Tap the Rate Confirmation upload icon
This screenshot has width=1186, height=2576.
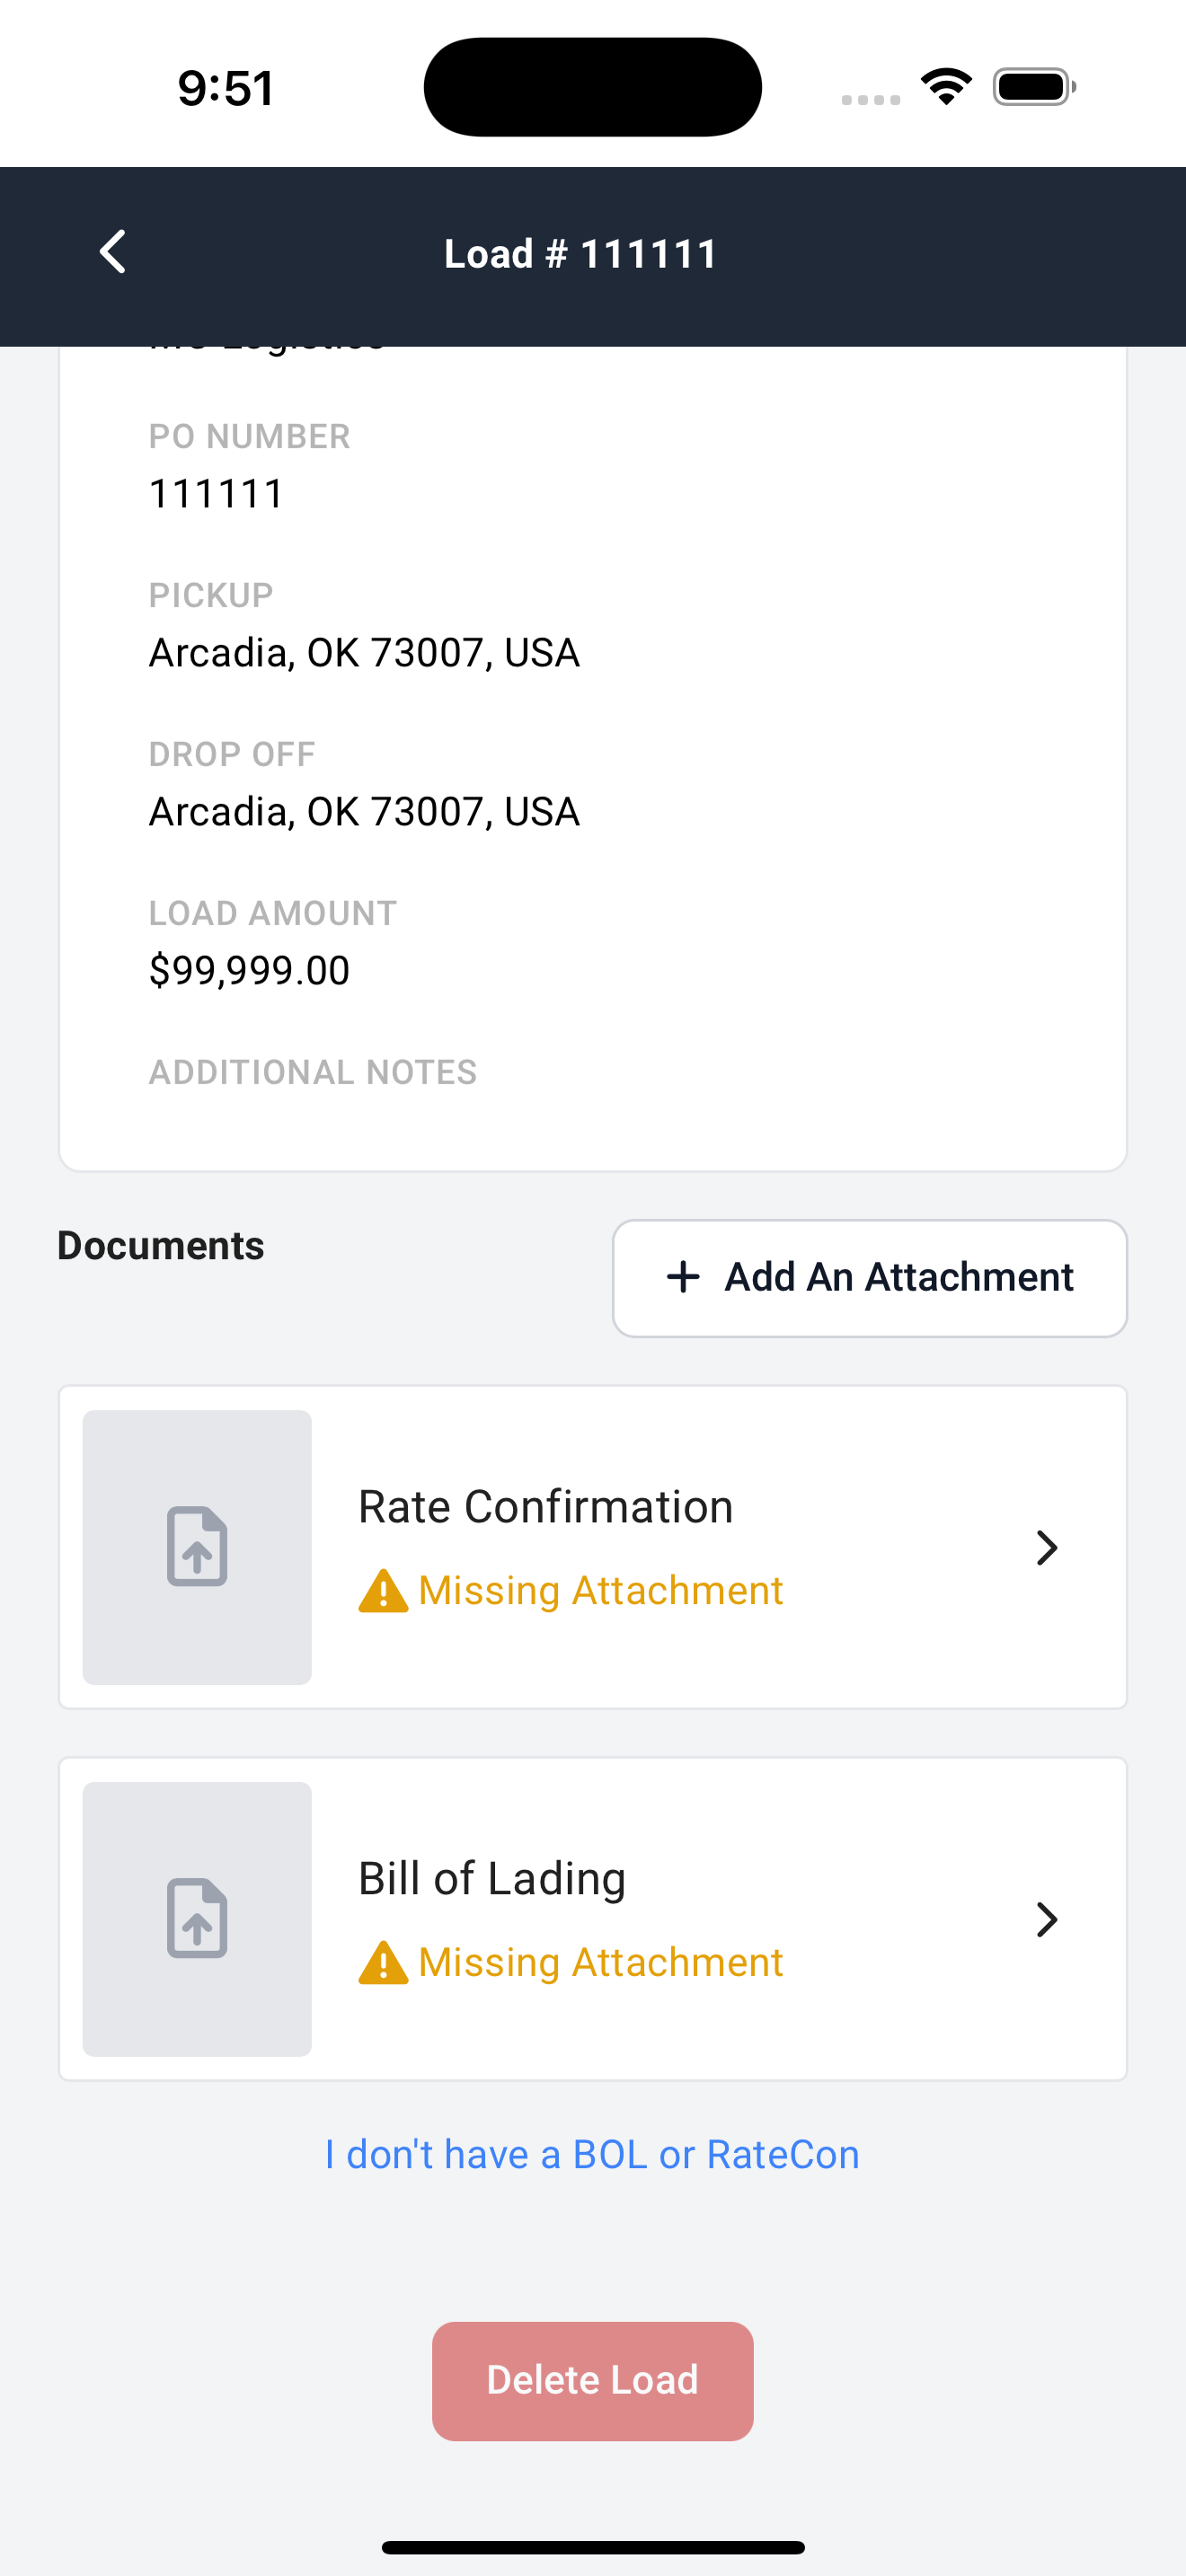pos(197,1546)
